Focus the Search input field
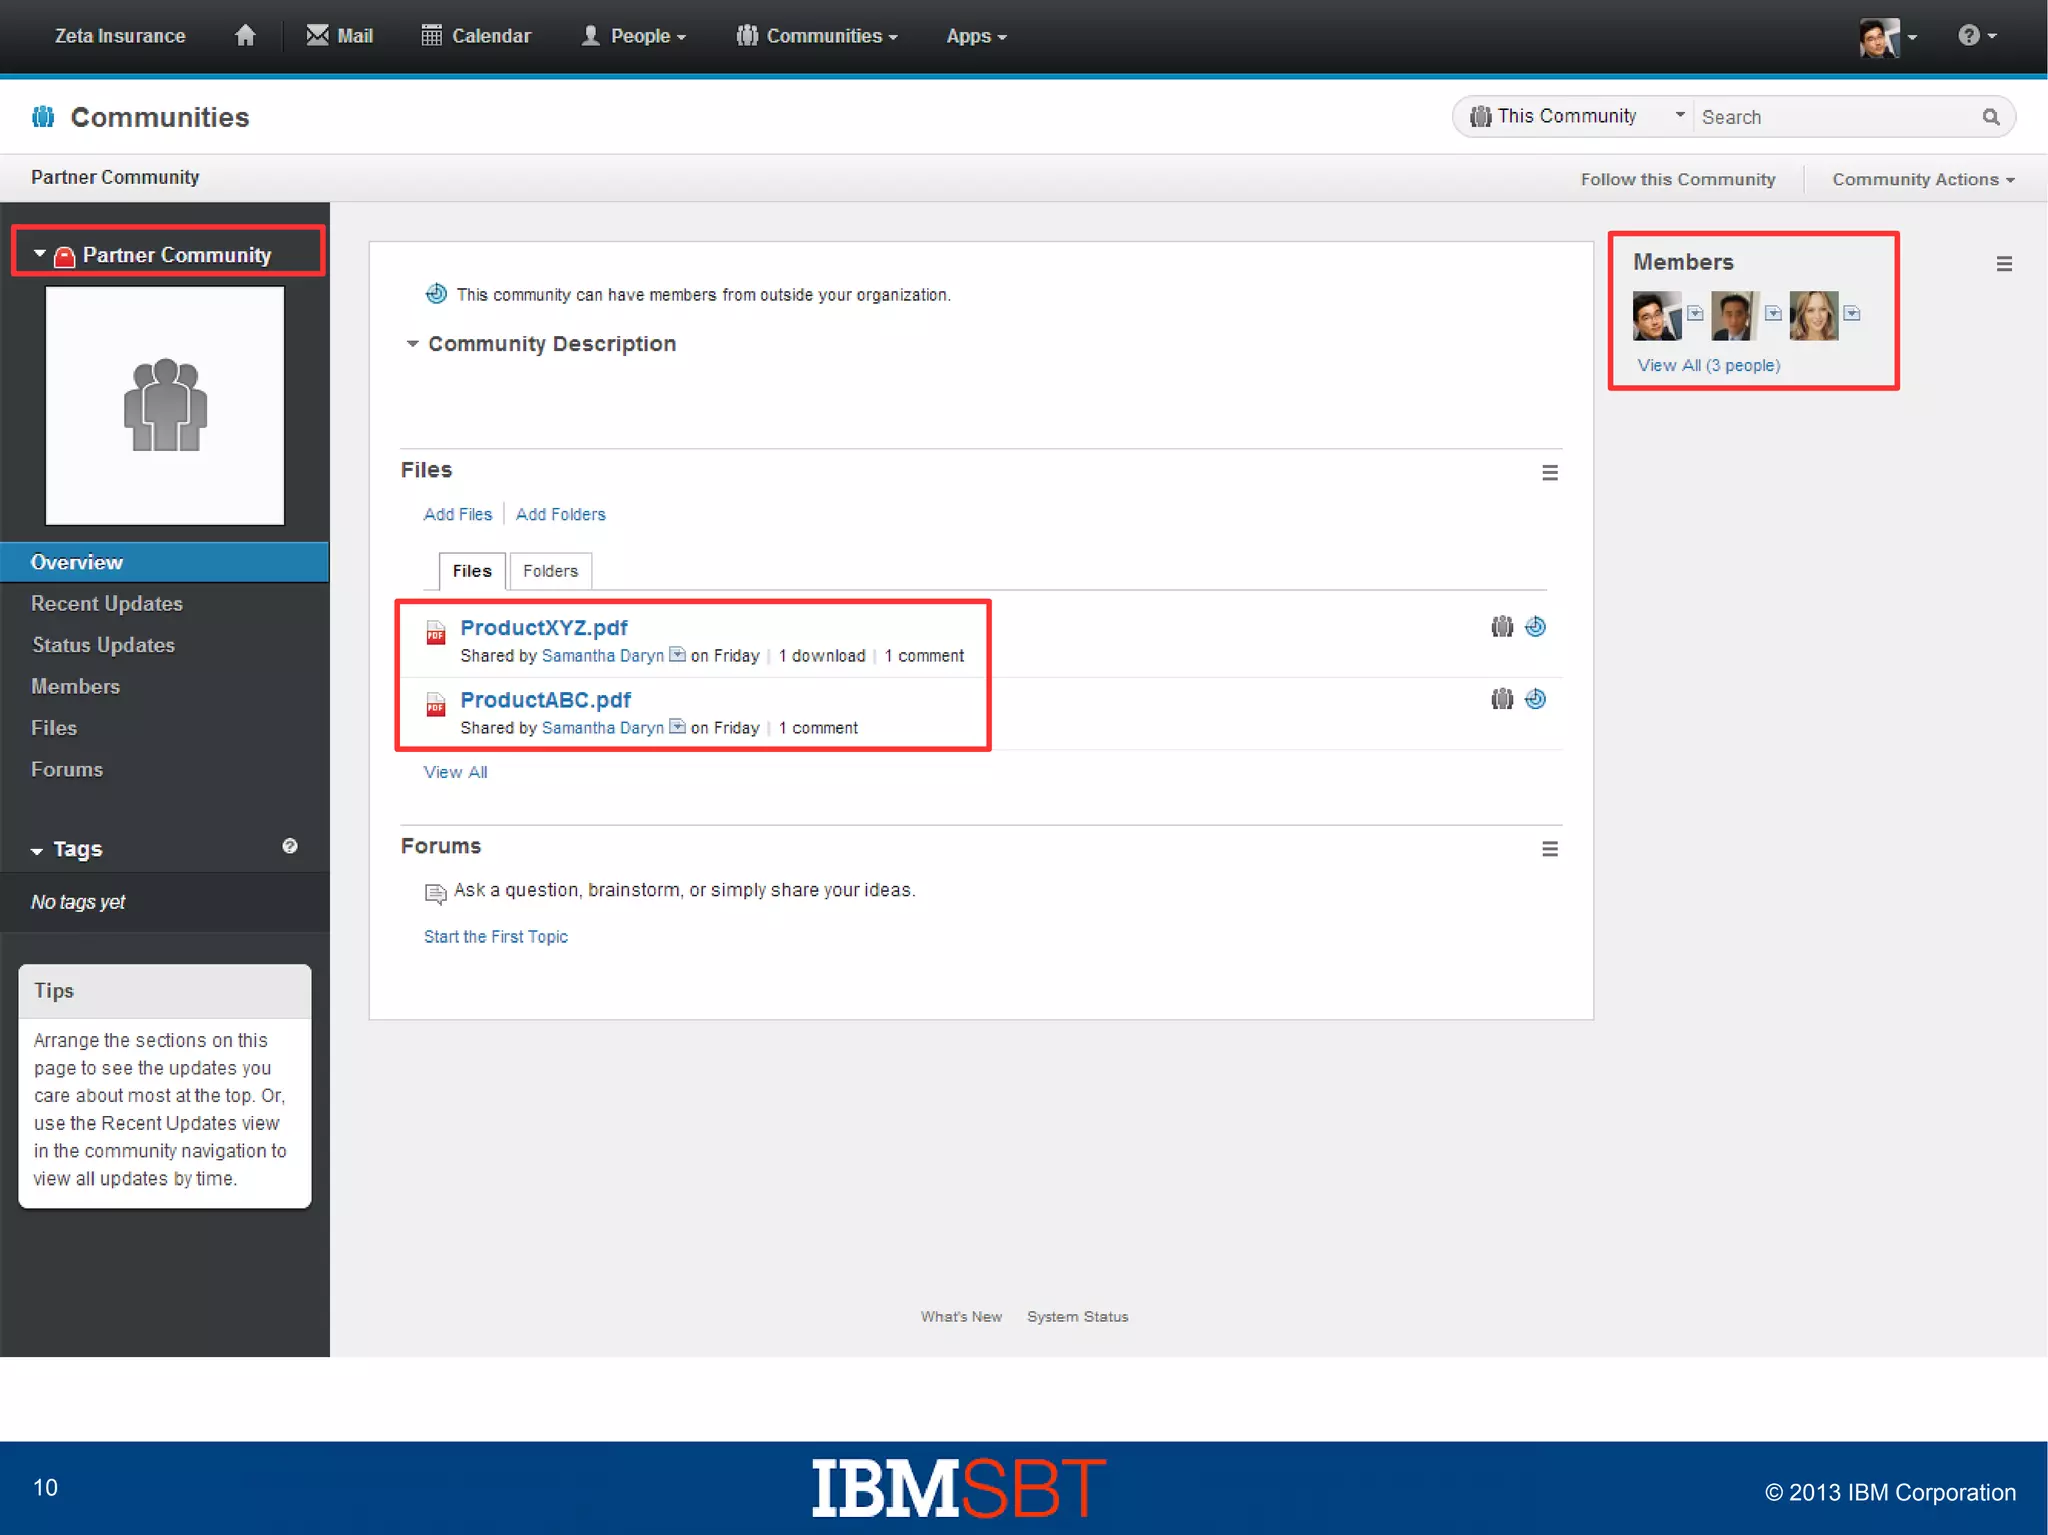This screenshot has height=1535, width=2048. pyautogui.click(x=1836, y=117)
